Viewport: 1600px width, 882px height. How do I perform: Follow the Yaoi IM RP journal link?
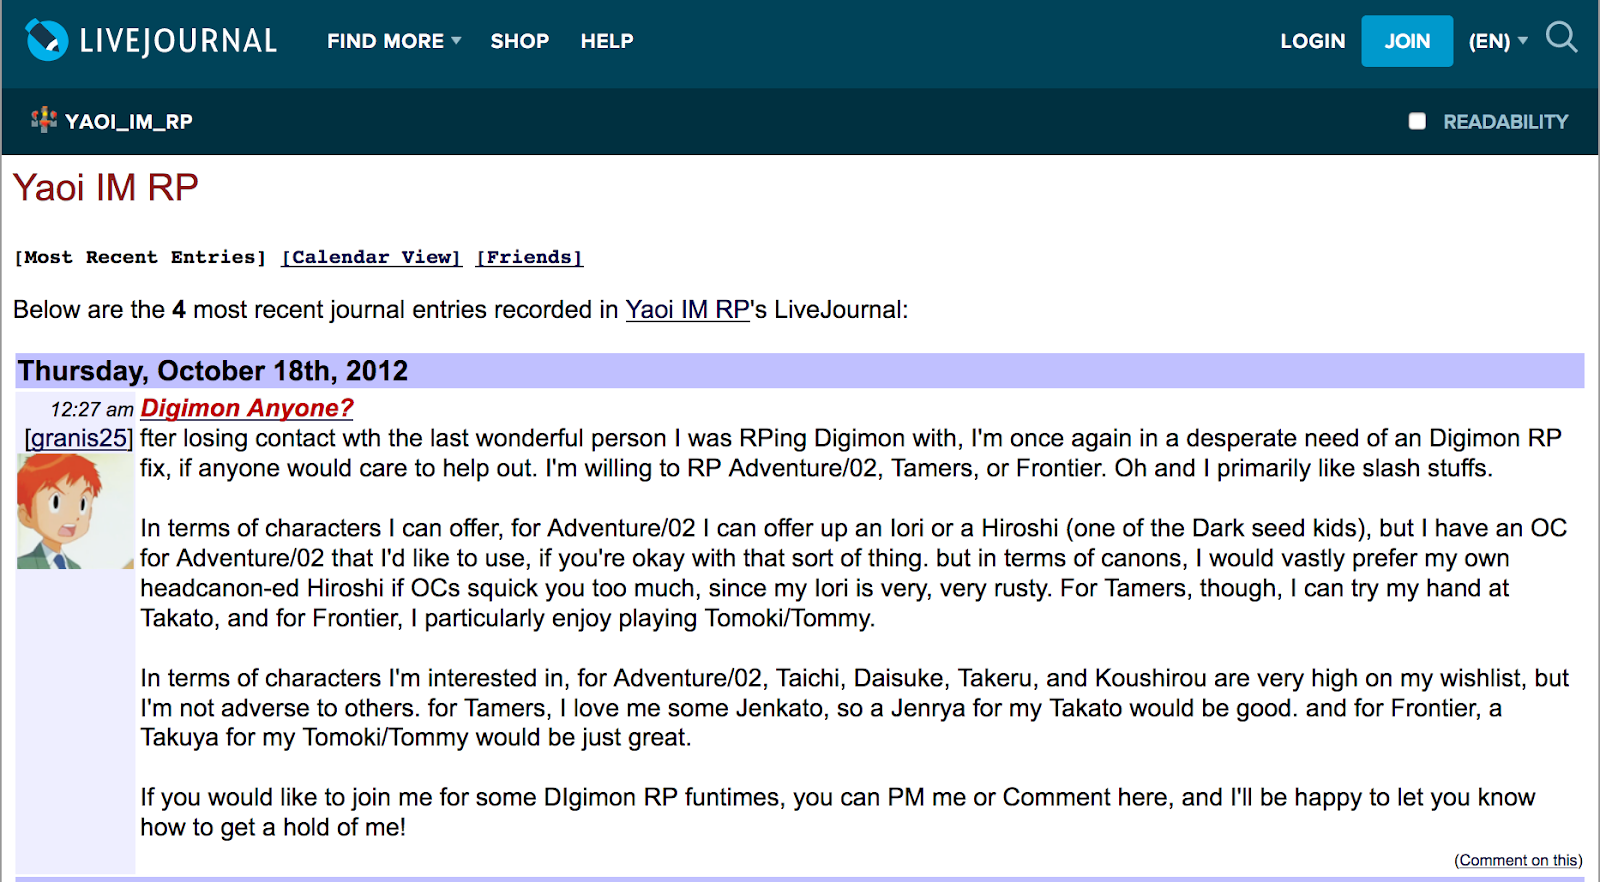pyautogui.click(x=688, y=310)
